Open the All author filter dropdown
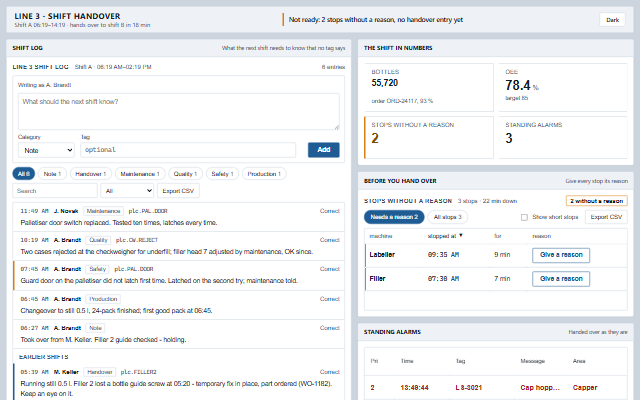This screenshot has height=400, width=640. (127, 191)
